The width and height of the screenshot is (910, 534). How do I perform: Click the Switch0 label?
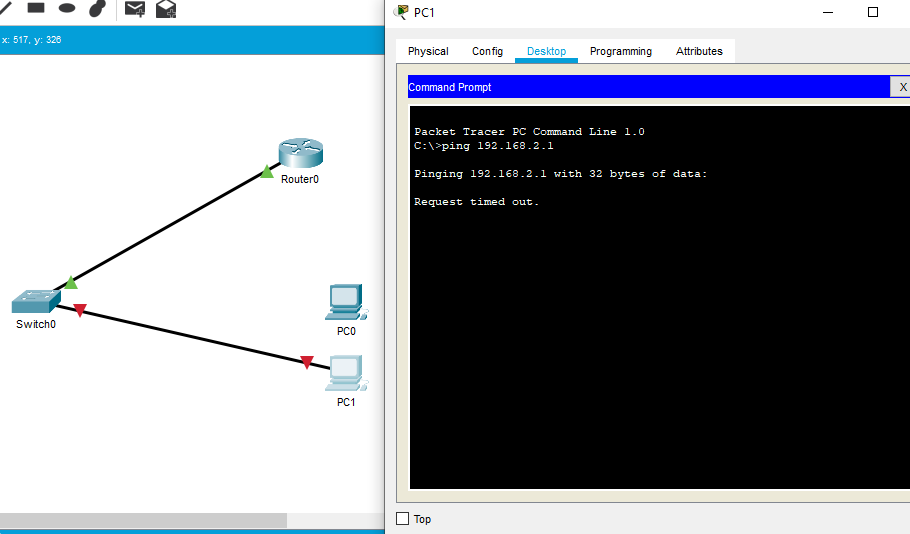click(36, 324)
